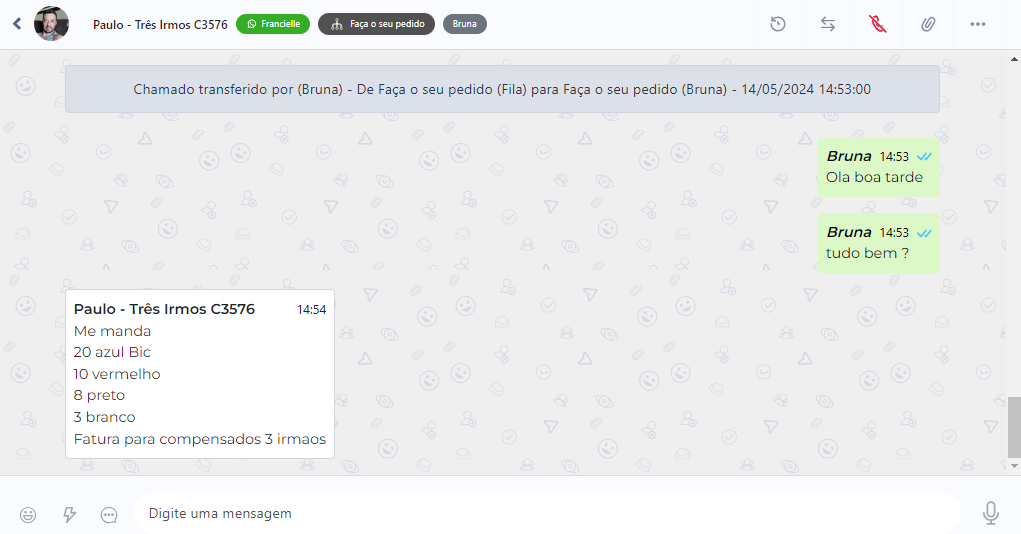Select Bruna's Ola boa tarde message
Image resolution: width=1021 pixels, height=534 pixels.
878,167
